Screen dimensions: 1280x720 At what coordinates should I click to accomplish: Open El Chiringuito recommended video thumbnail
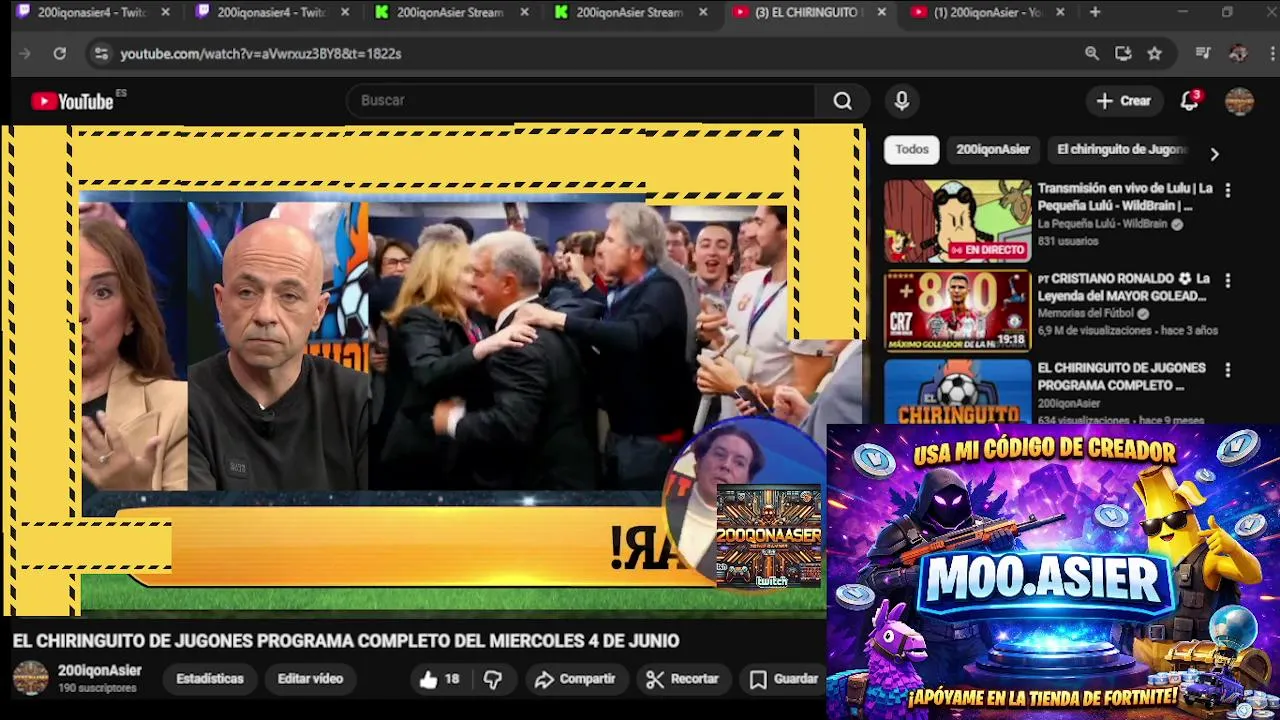coord(957,392)
